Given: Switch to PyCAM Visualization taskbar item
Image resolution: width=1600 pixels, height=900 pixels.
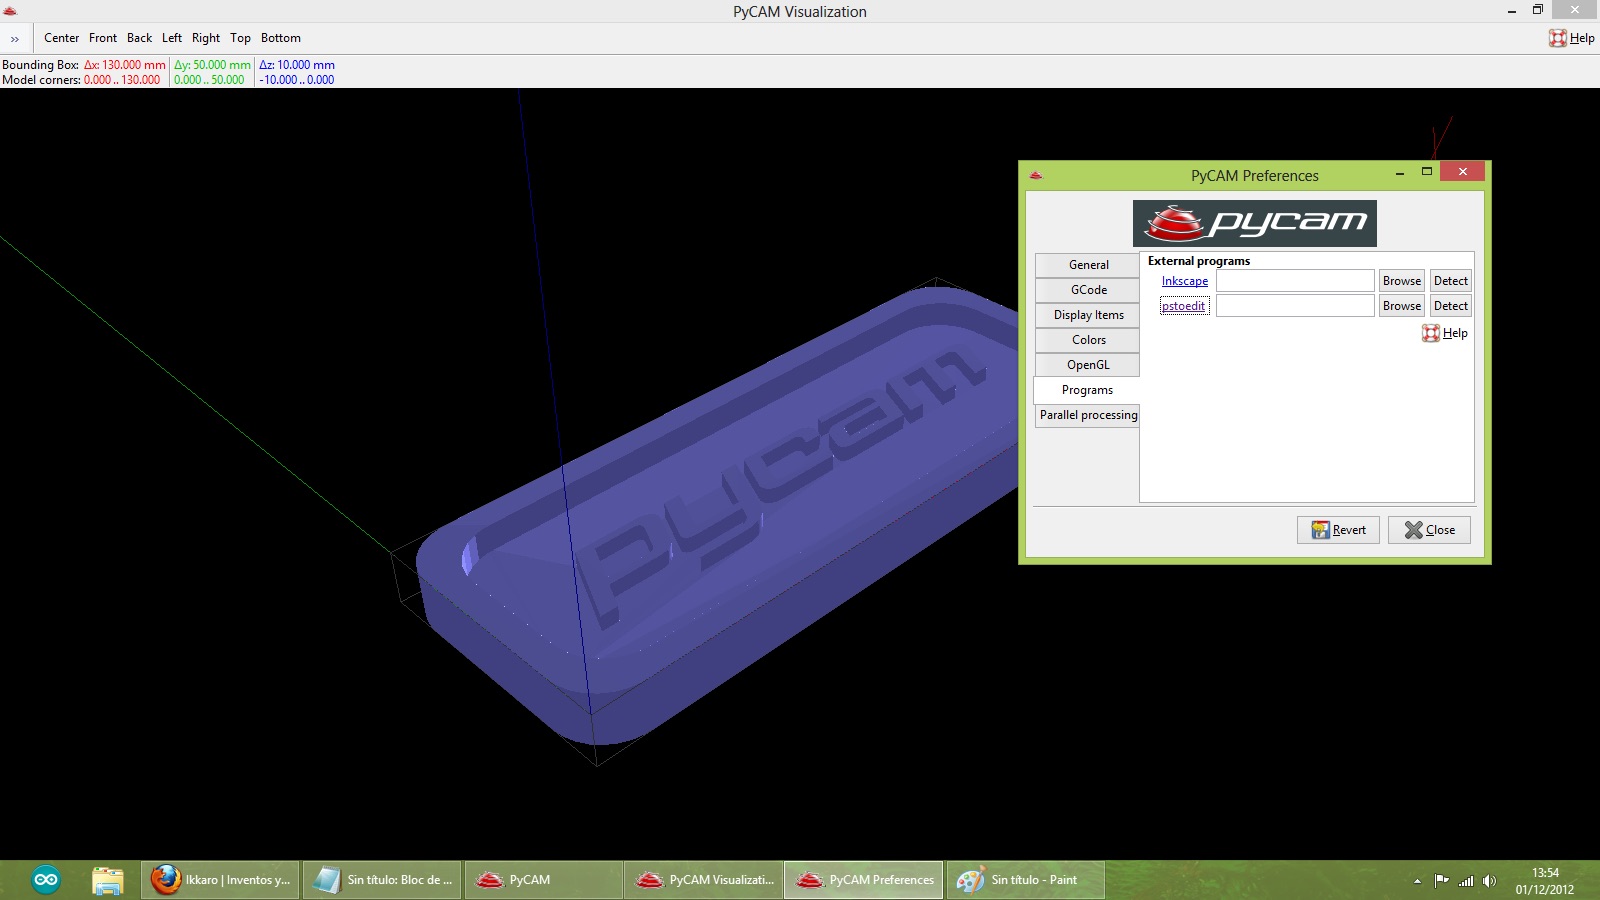Looking at the screenshot, I should click(x=704, y=880).
